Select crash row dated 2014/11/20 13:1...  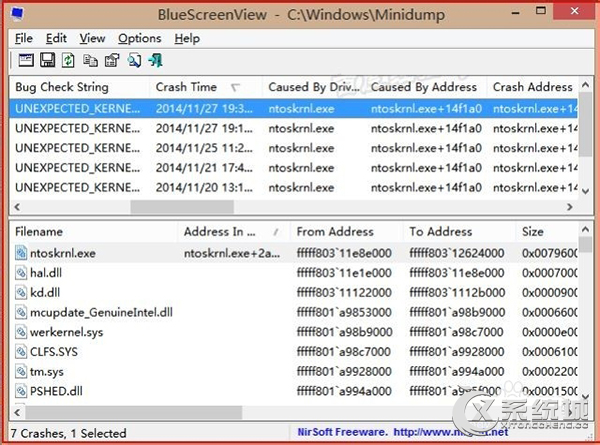(x=293, y=187)
